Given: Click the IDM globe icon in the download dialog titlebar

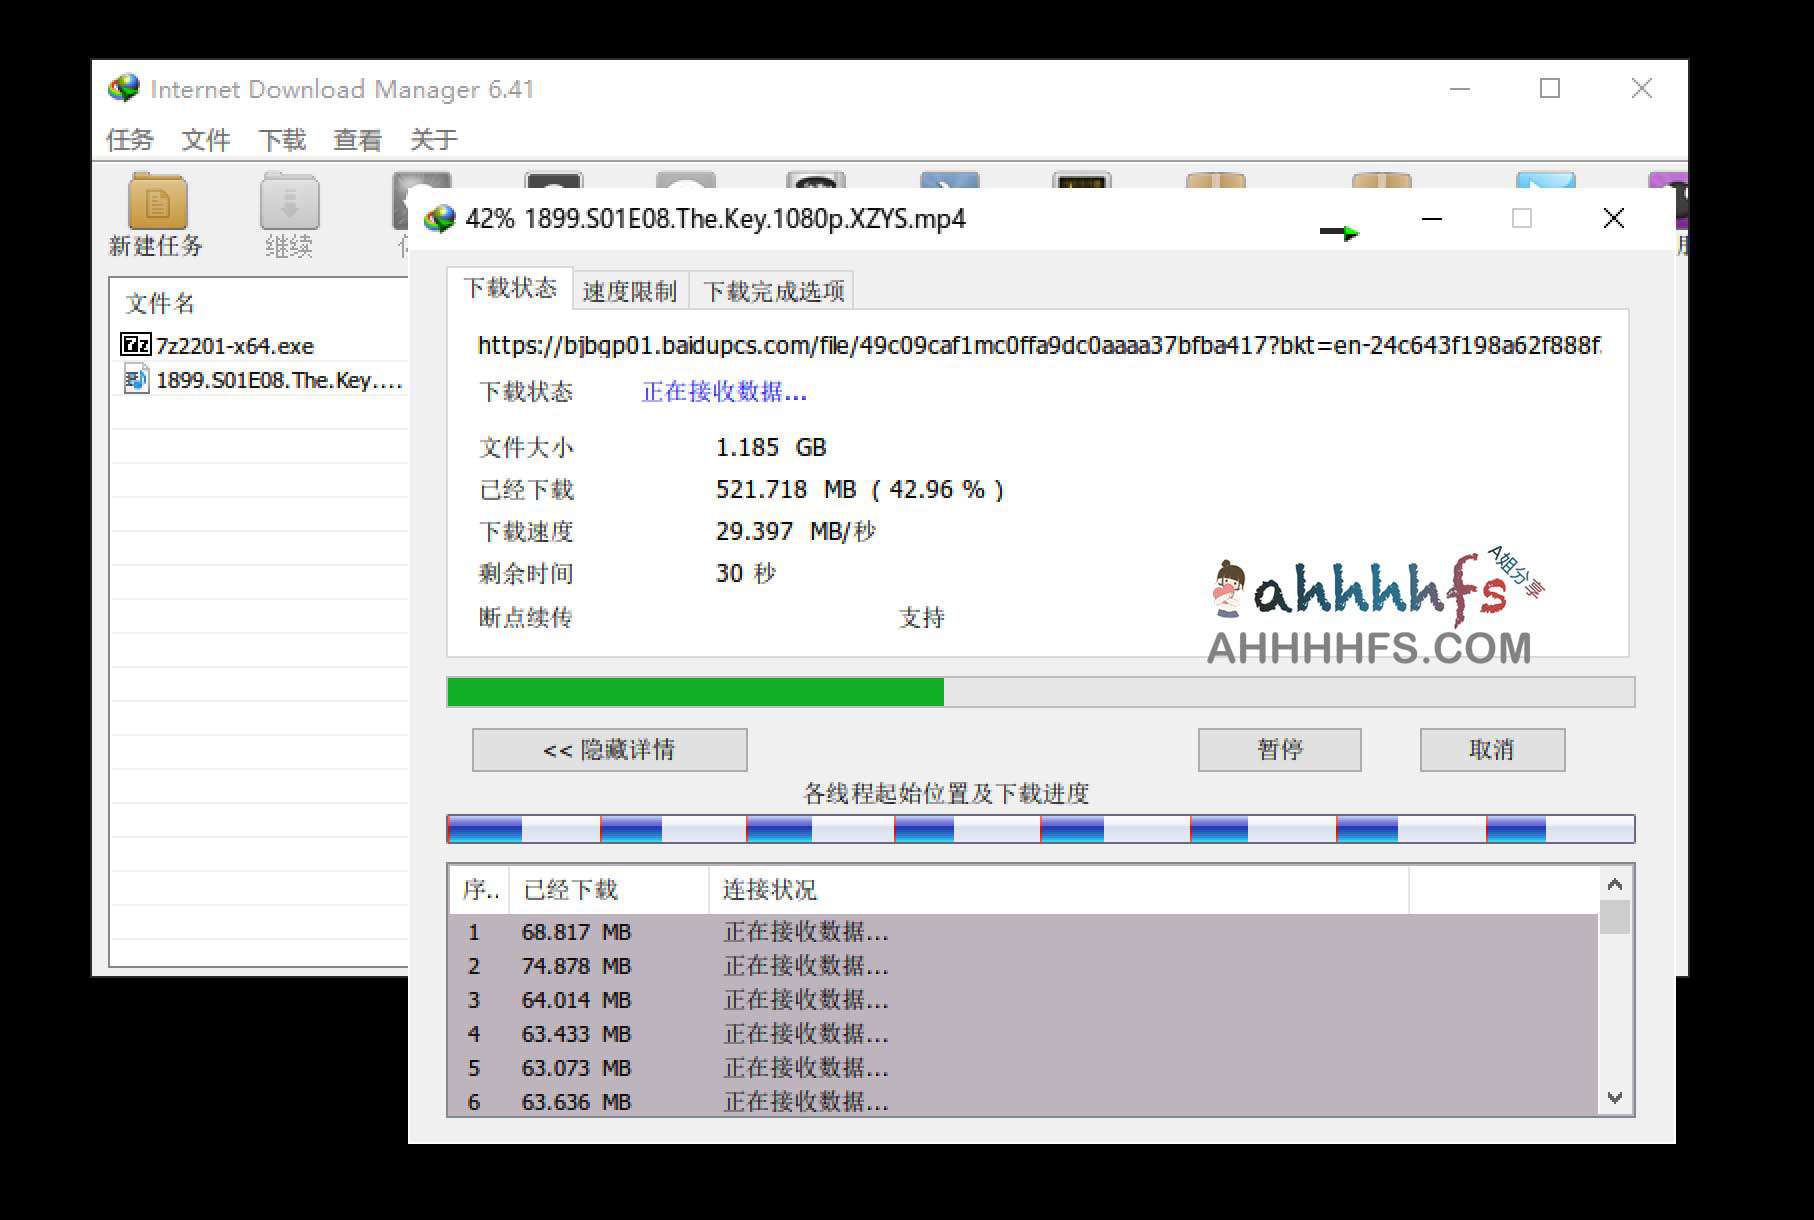Looking at the screenshot, I should coord(440,218).
